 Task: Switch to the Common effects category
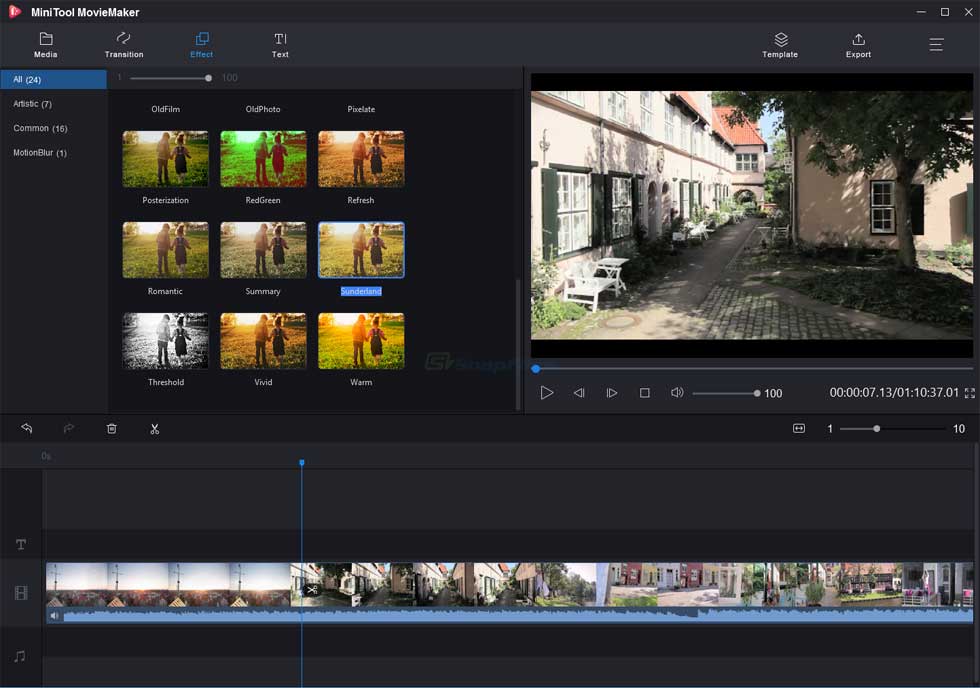[x=38, y=128]
